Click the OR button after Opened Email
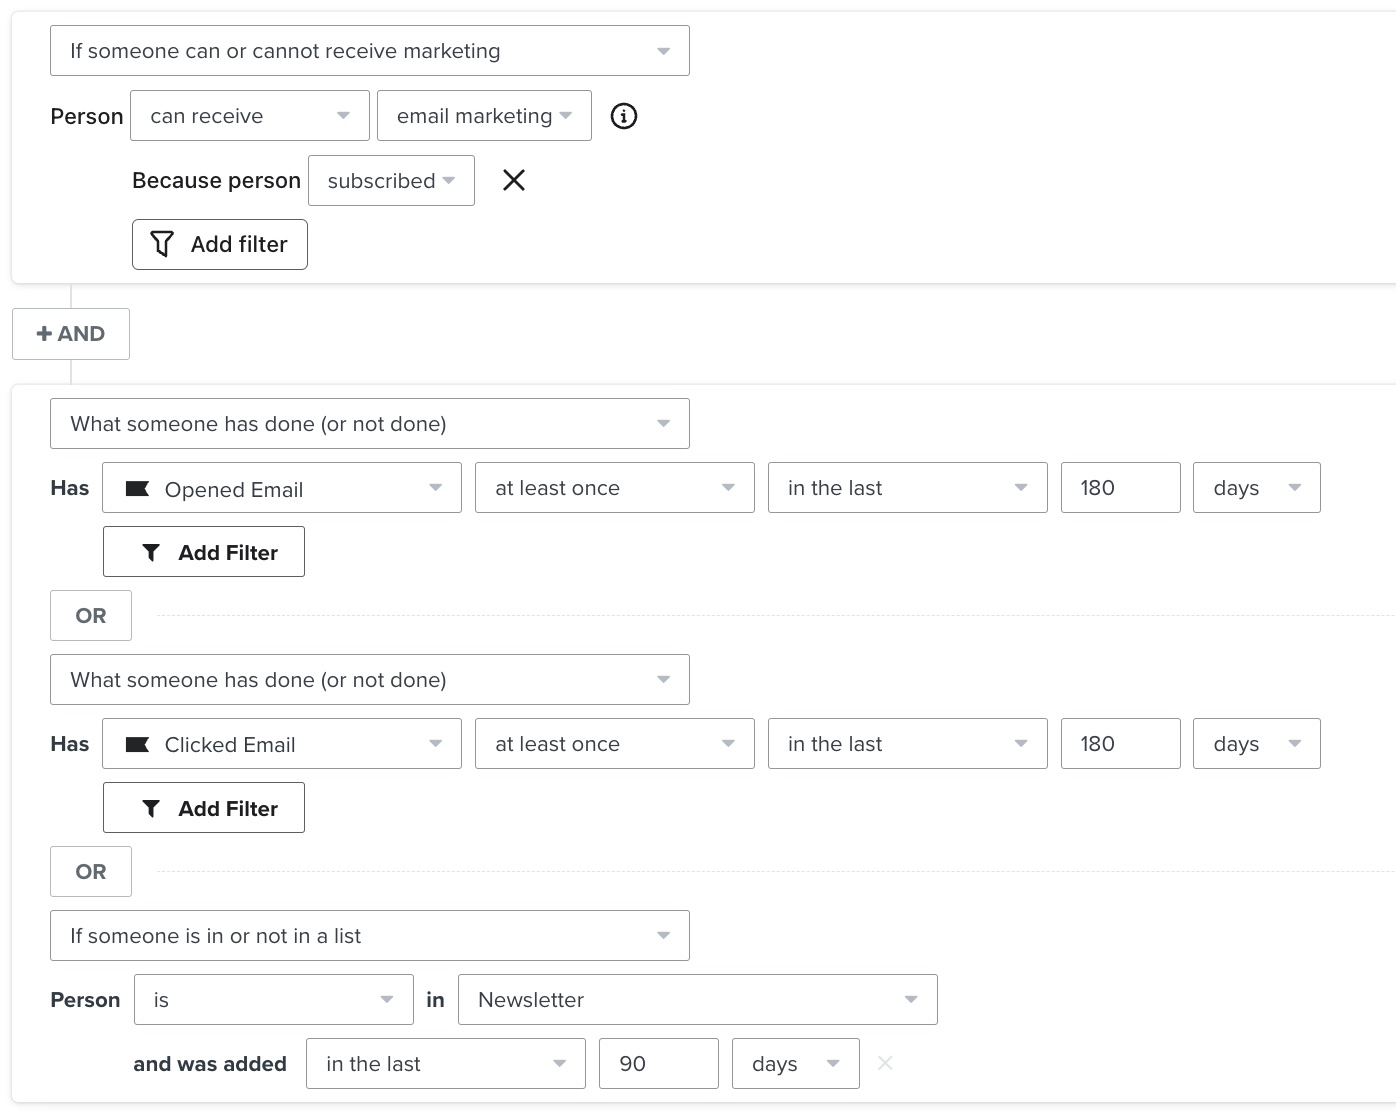The width and height of the screenshot is (1396, 1112). click(x=91, y=616)
